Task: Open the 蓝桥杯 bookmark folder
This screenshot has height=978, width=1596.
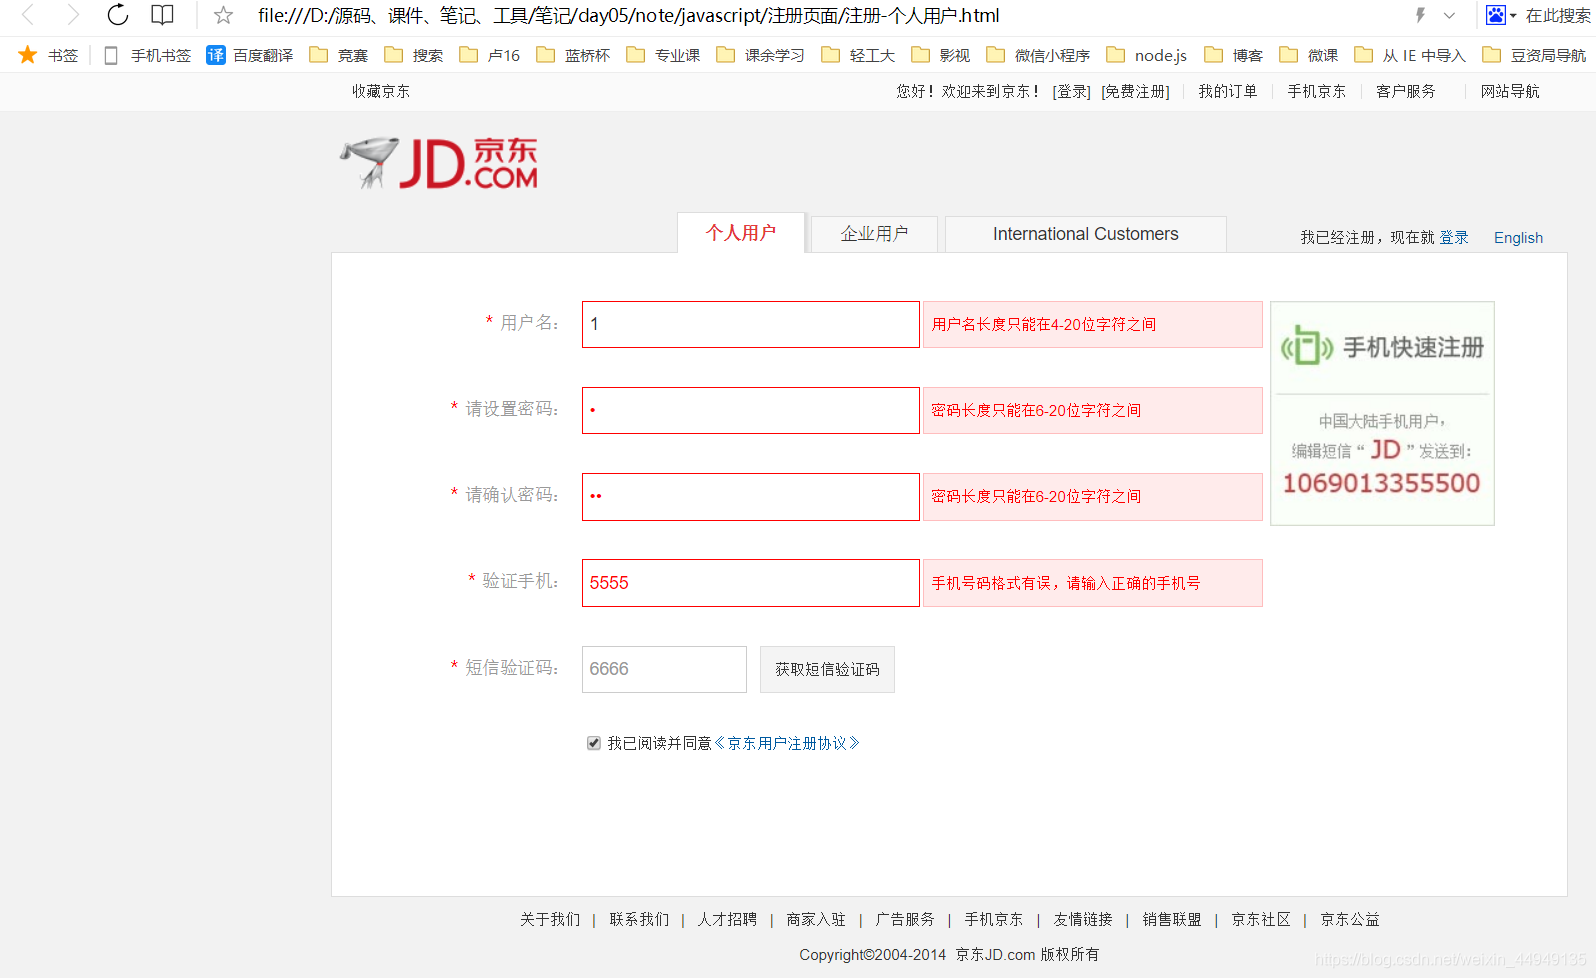Action: coord(573,55)
